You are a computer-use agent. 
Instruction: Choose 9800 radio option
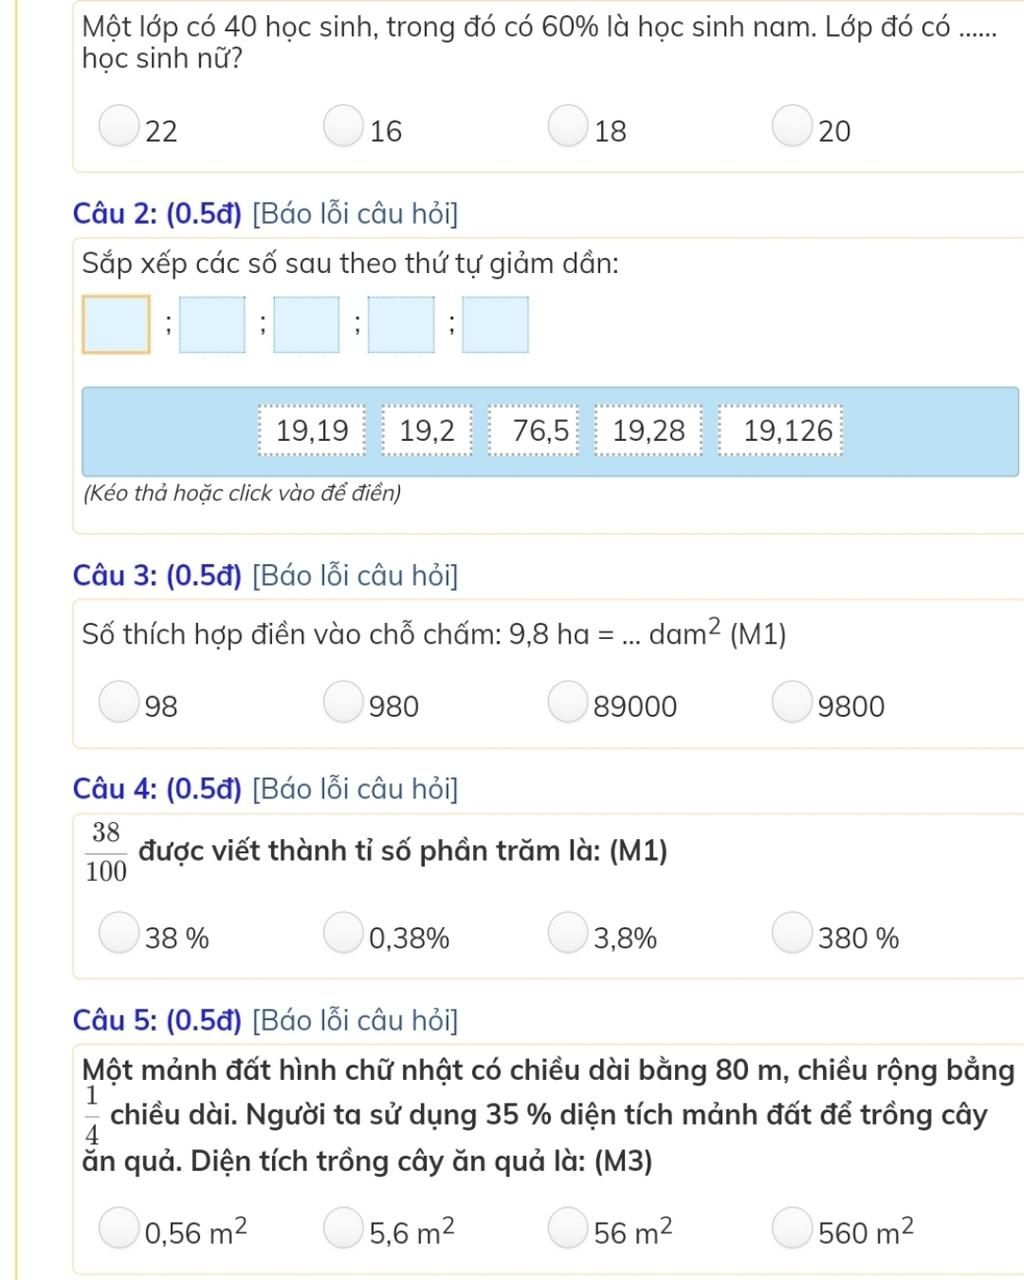pos(791,702)
